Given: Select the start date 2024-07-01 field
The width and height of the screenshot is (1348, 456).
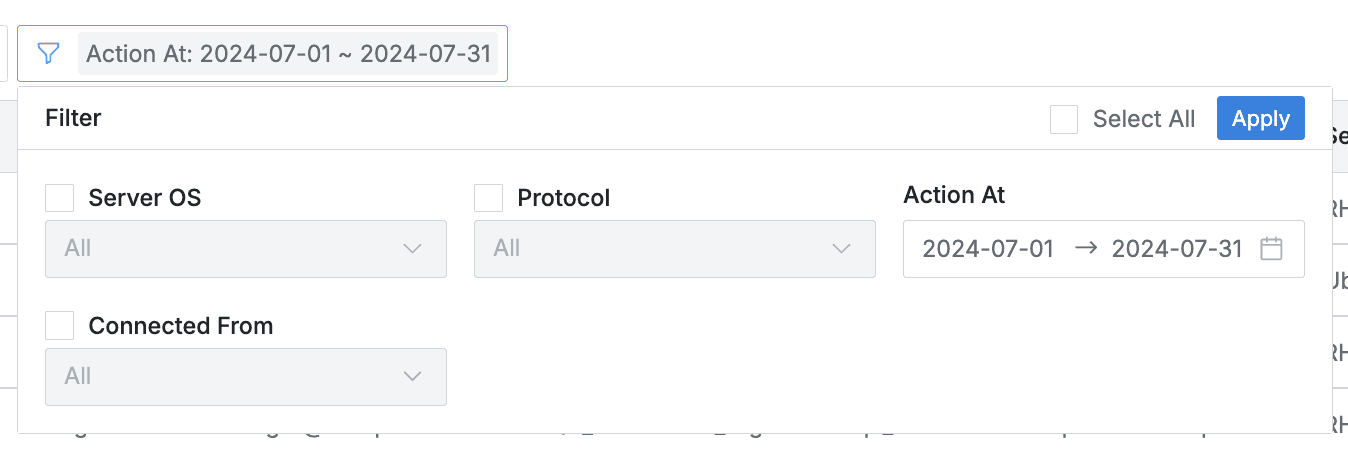Looking at the screenshot, I should coord(988,249).
